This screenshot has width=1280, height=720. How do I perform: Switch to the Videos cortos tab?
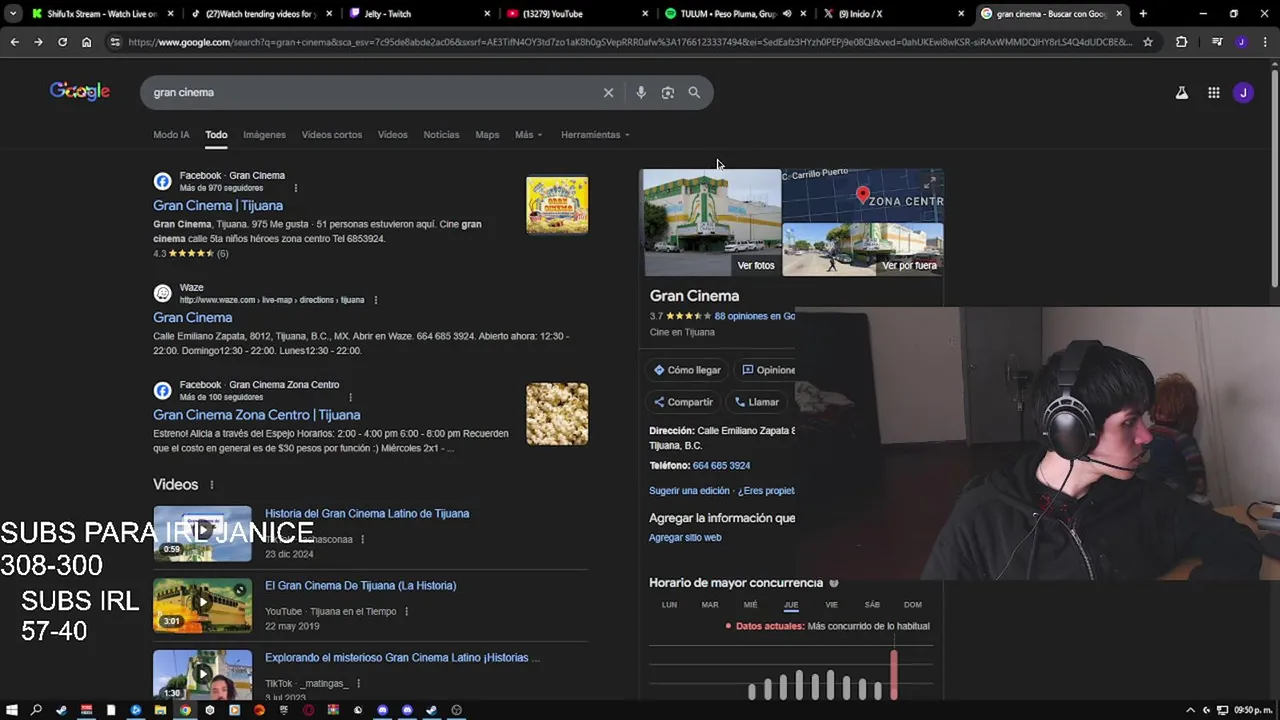[332, 134]
